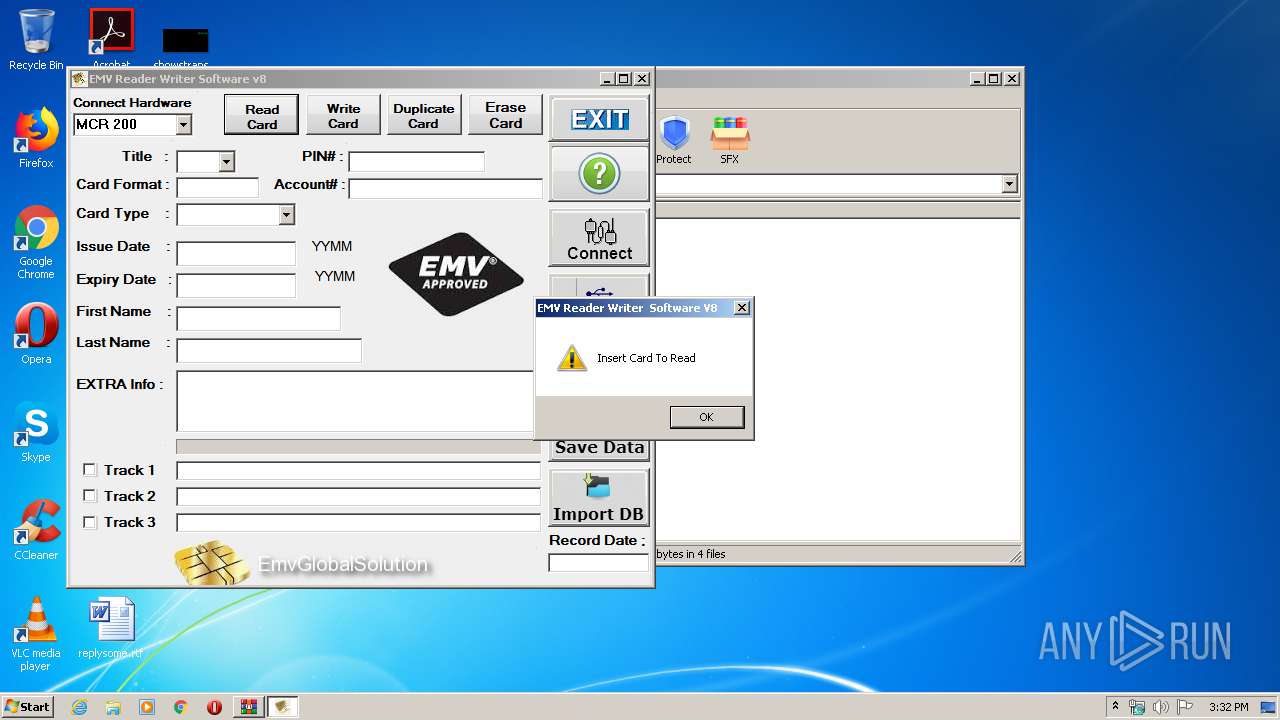Expand the Card Type combo box
Image resolution: width=1280 pixels, height=720 pixels.
click(x=286, y=215)
